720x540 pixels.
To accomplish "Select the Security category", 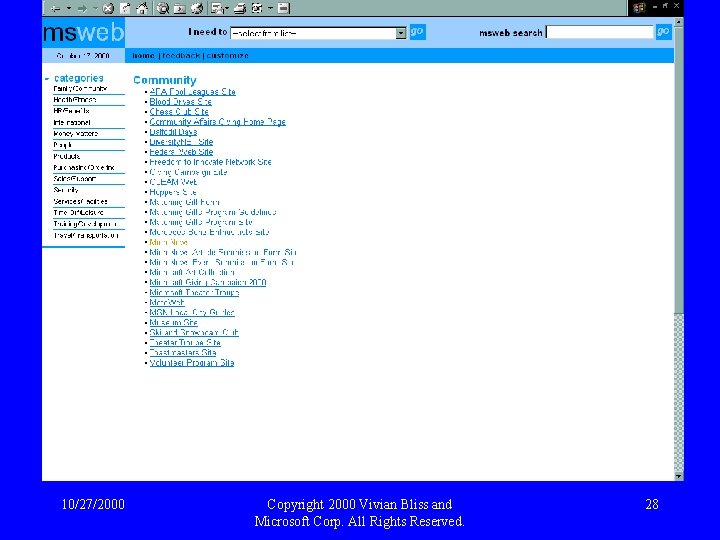I will pyautogui.click(x=66, y=190).
